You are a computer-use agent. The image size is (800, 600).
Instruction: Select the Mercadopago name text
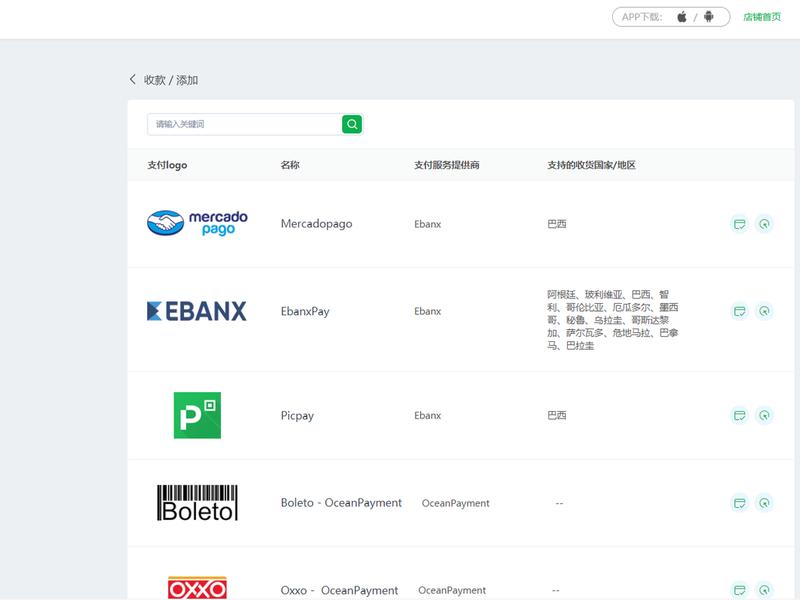[316, 224]
